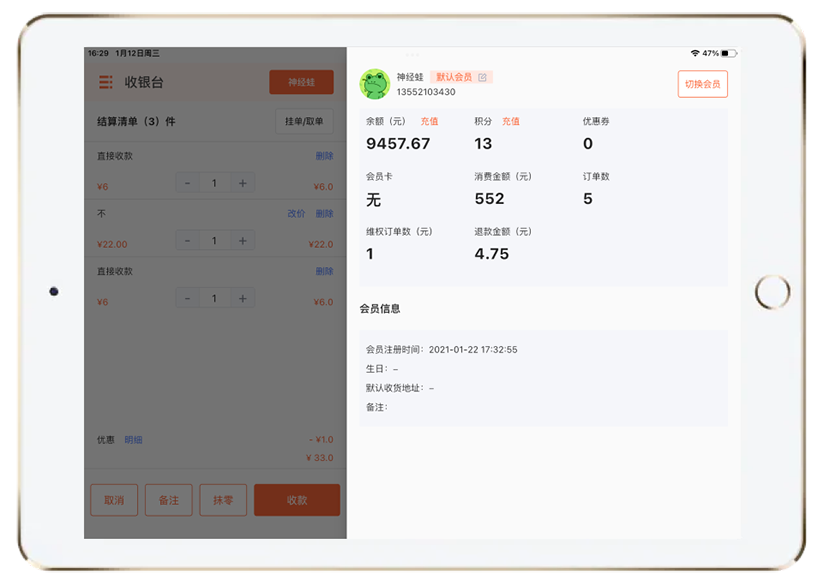Click 切换会员 to switch member
The width and height of the screenshot is (824, 586).
coord(703,84)
